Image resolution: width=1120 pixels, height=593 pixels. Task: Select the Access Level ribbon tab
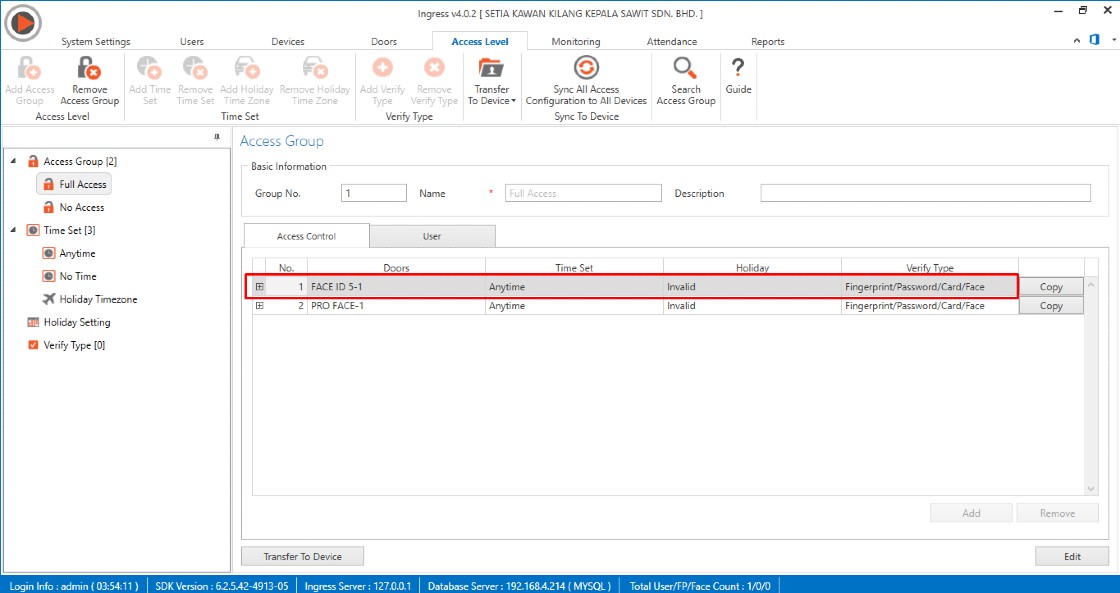click(x=480, y=41)
